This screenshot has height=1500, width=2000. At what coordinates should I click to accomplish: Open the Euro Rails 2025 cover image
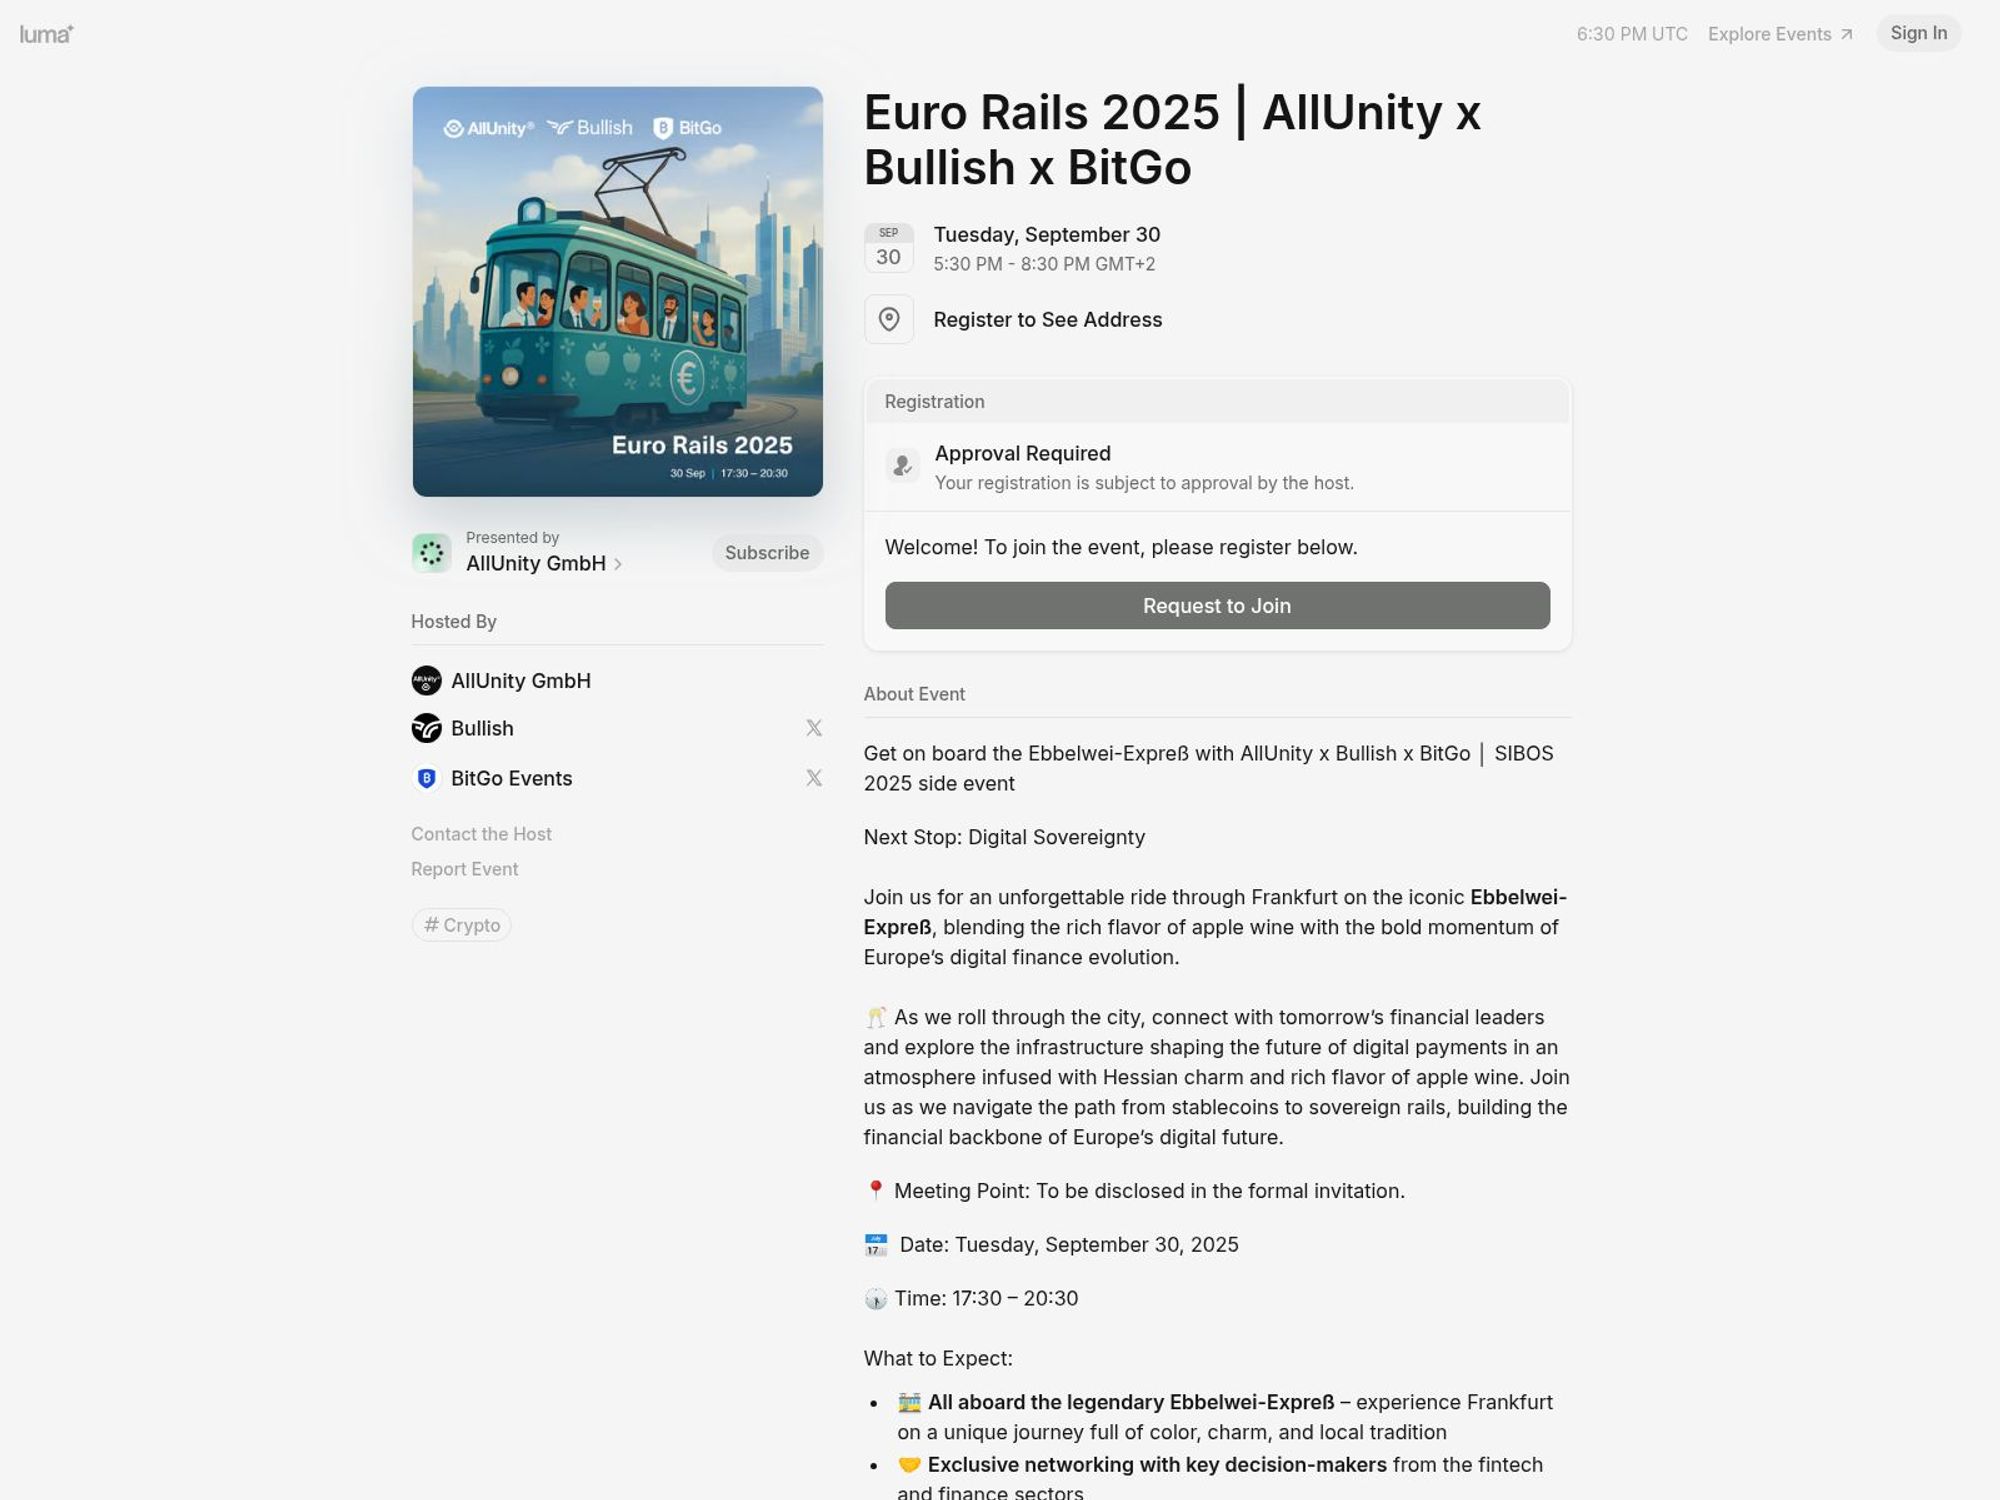click(x=617, y=291)
